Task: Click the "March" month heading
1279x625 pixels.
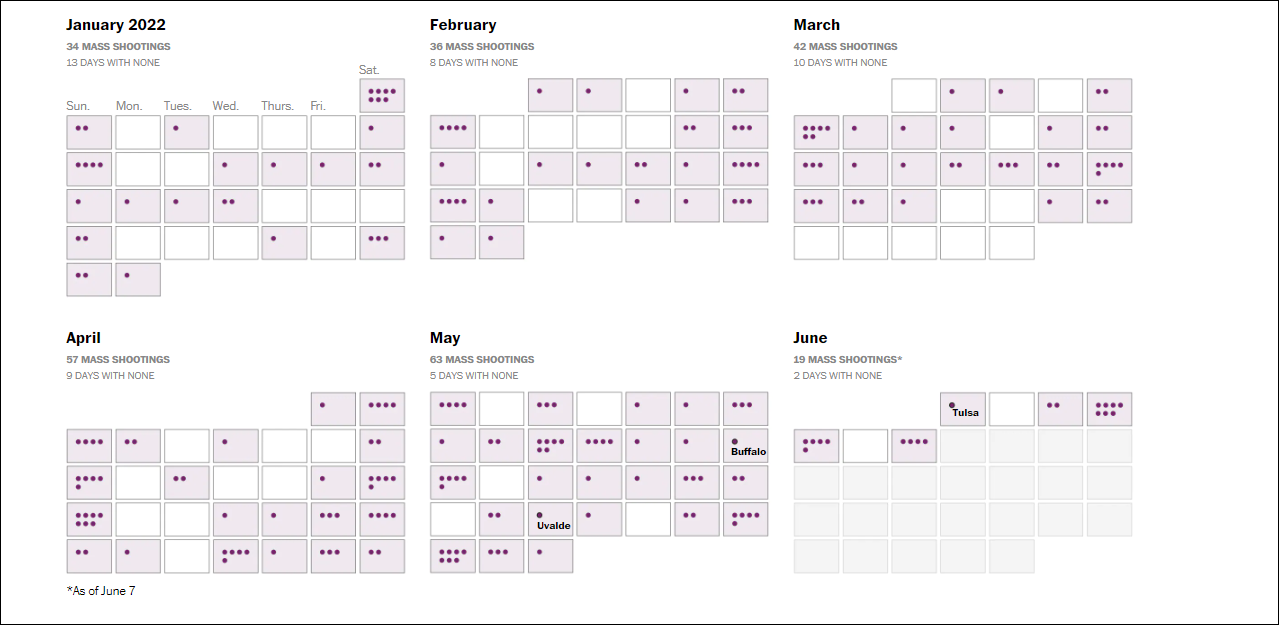Action: 817,25
